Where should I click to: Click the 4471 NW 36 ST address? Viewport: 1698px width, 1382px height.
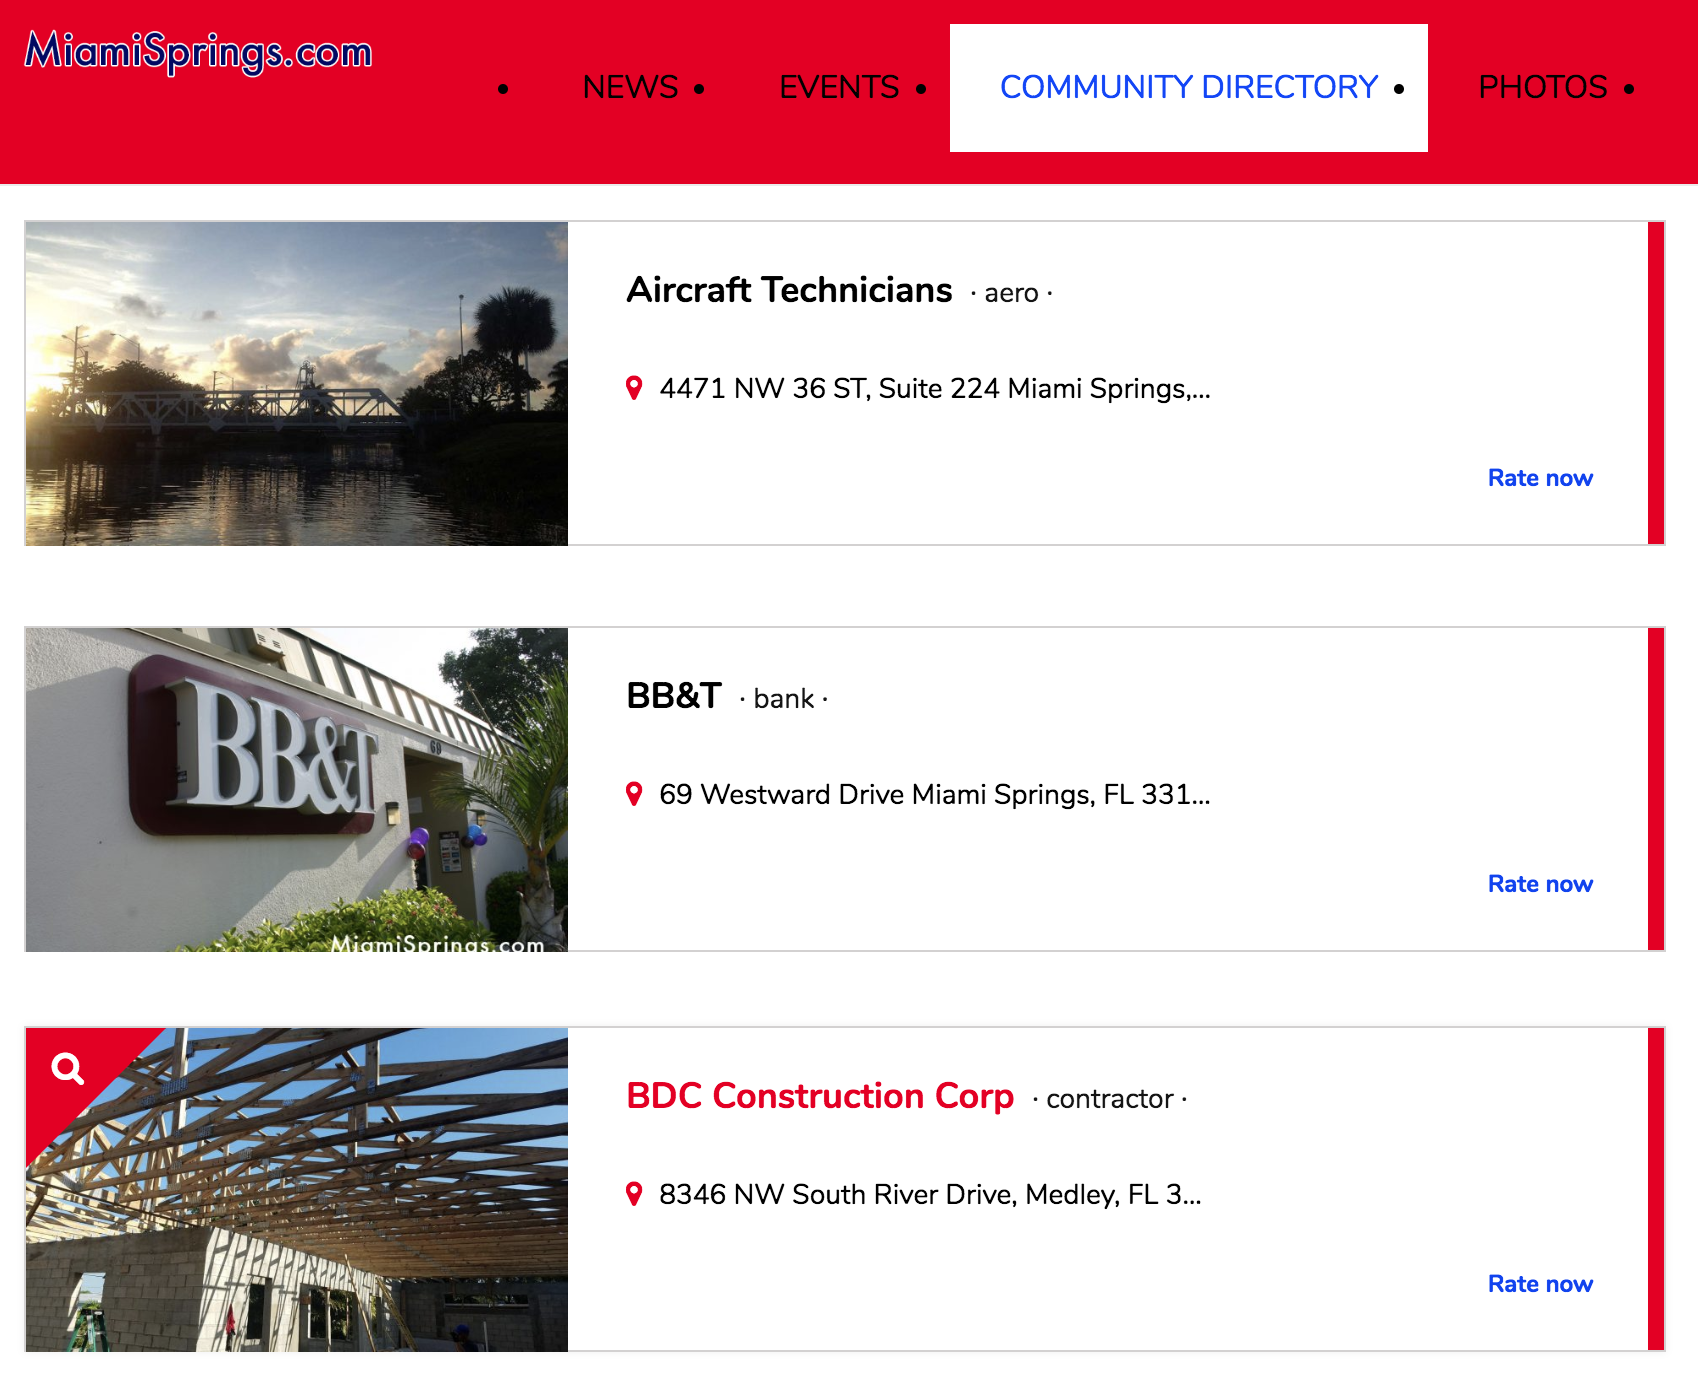tap(935, 388)
